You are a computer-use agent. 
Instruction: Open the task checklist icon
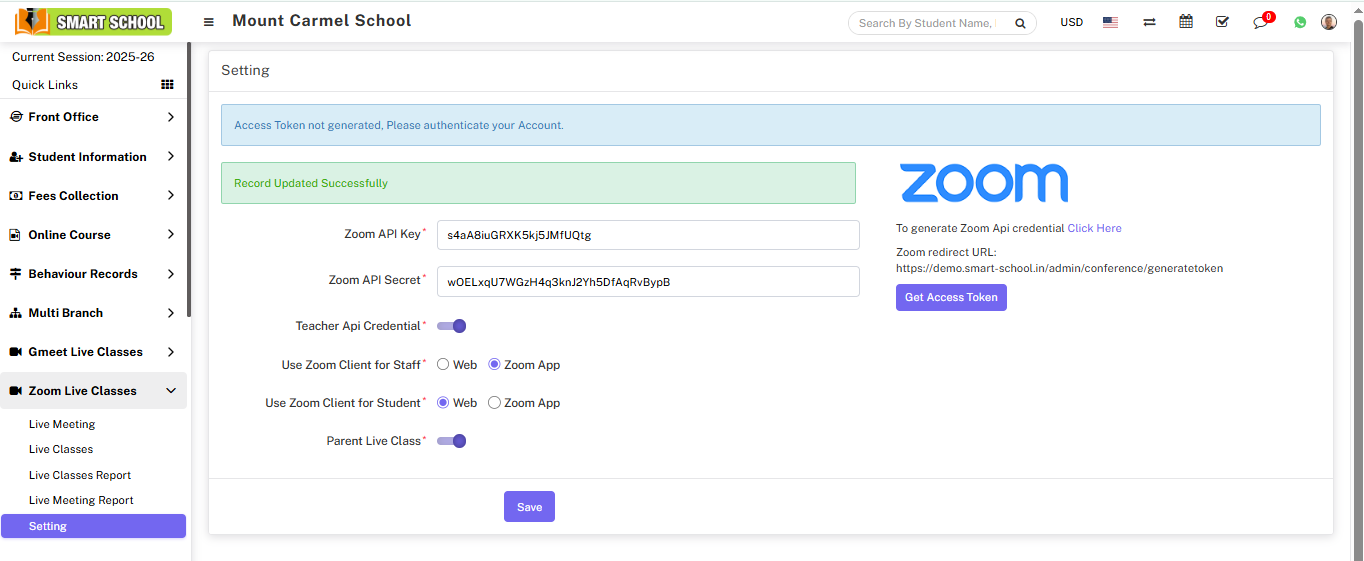[1222, 22]
